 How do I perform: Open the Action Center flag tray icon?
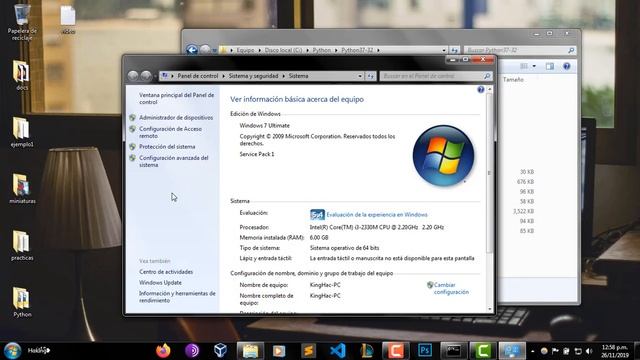pyautogui.click(x=555, y=351)
